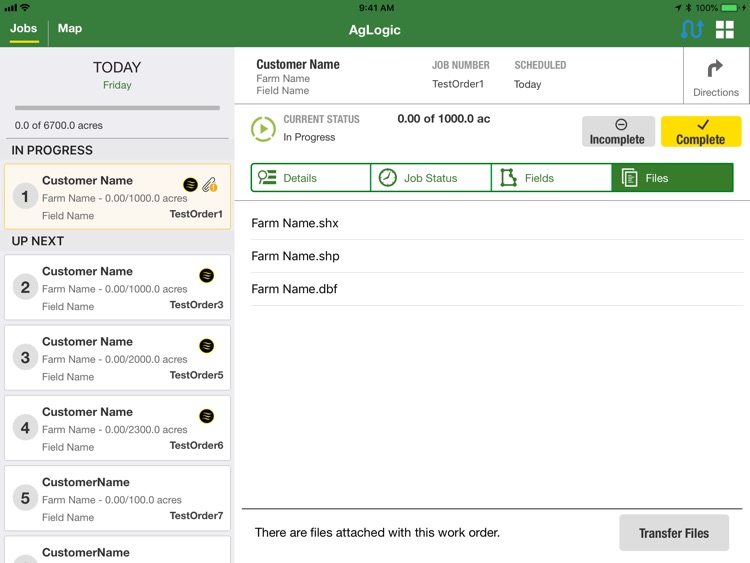Open the TestOrder6 job card
Viewport: 750px width, 563px height.
[117, 428]
